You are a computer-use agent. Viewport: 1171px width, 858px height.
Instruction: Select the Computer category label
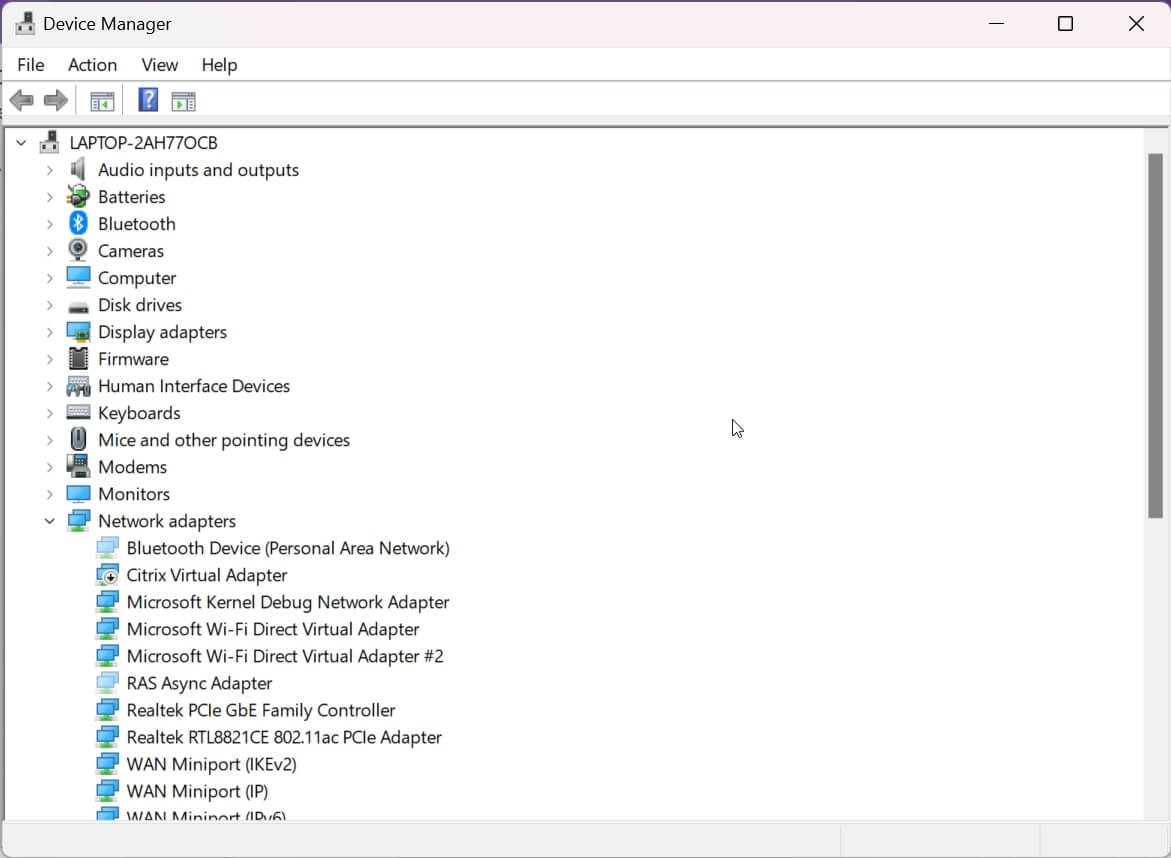pos(137,278)
